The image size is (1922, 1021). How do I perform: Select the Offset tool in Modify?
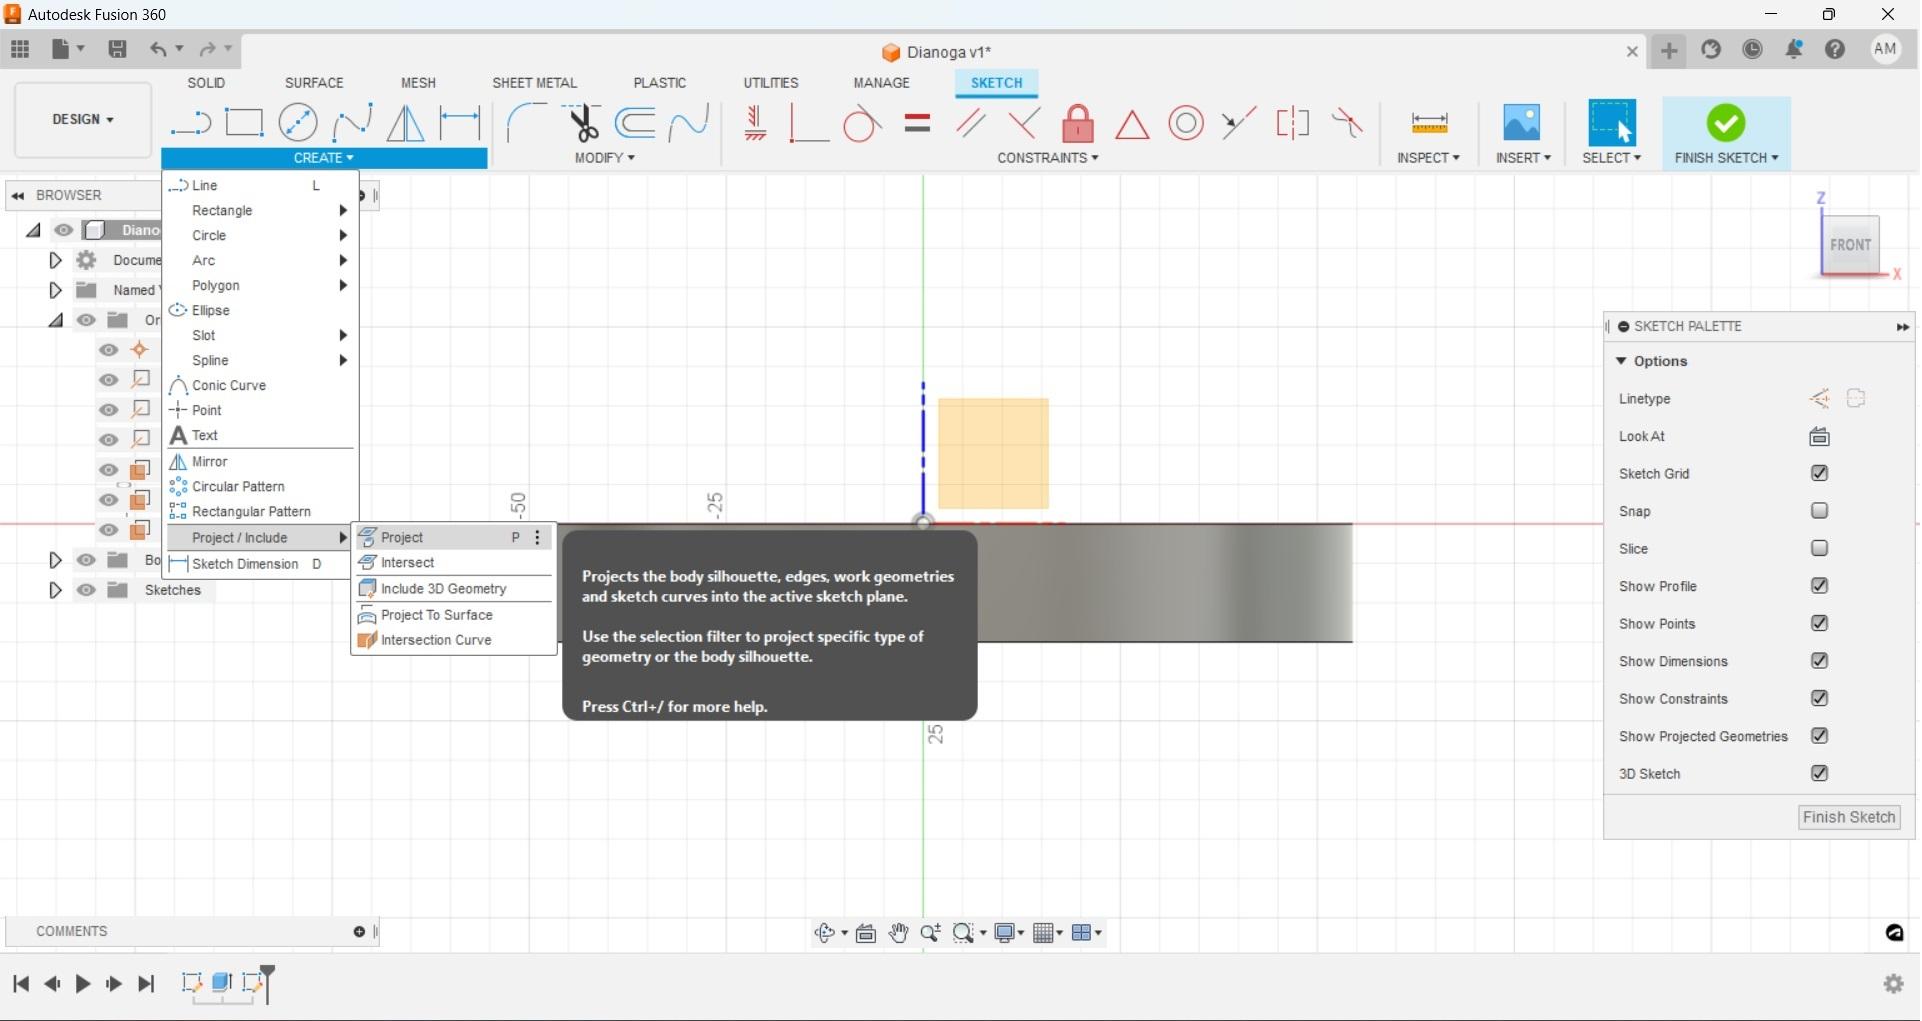pos(635,123)
